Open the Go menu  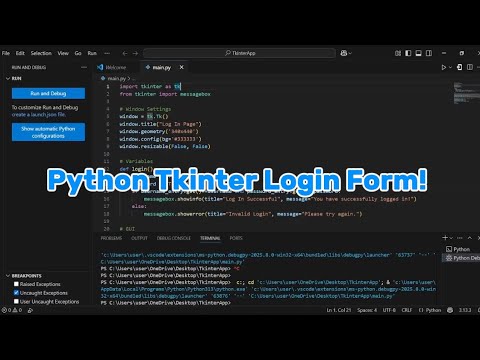coord(78,53)
